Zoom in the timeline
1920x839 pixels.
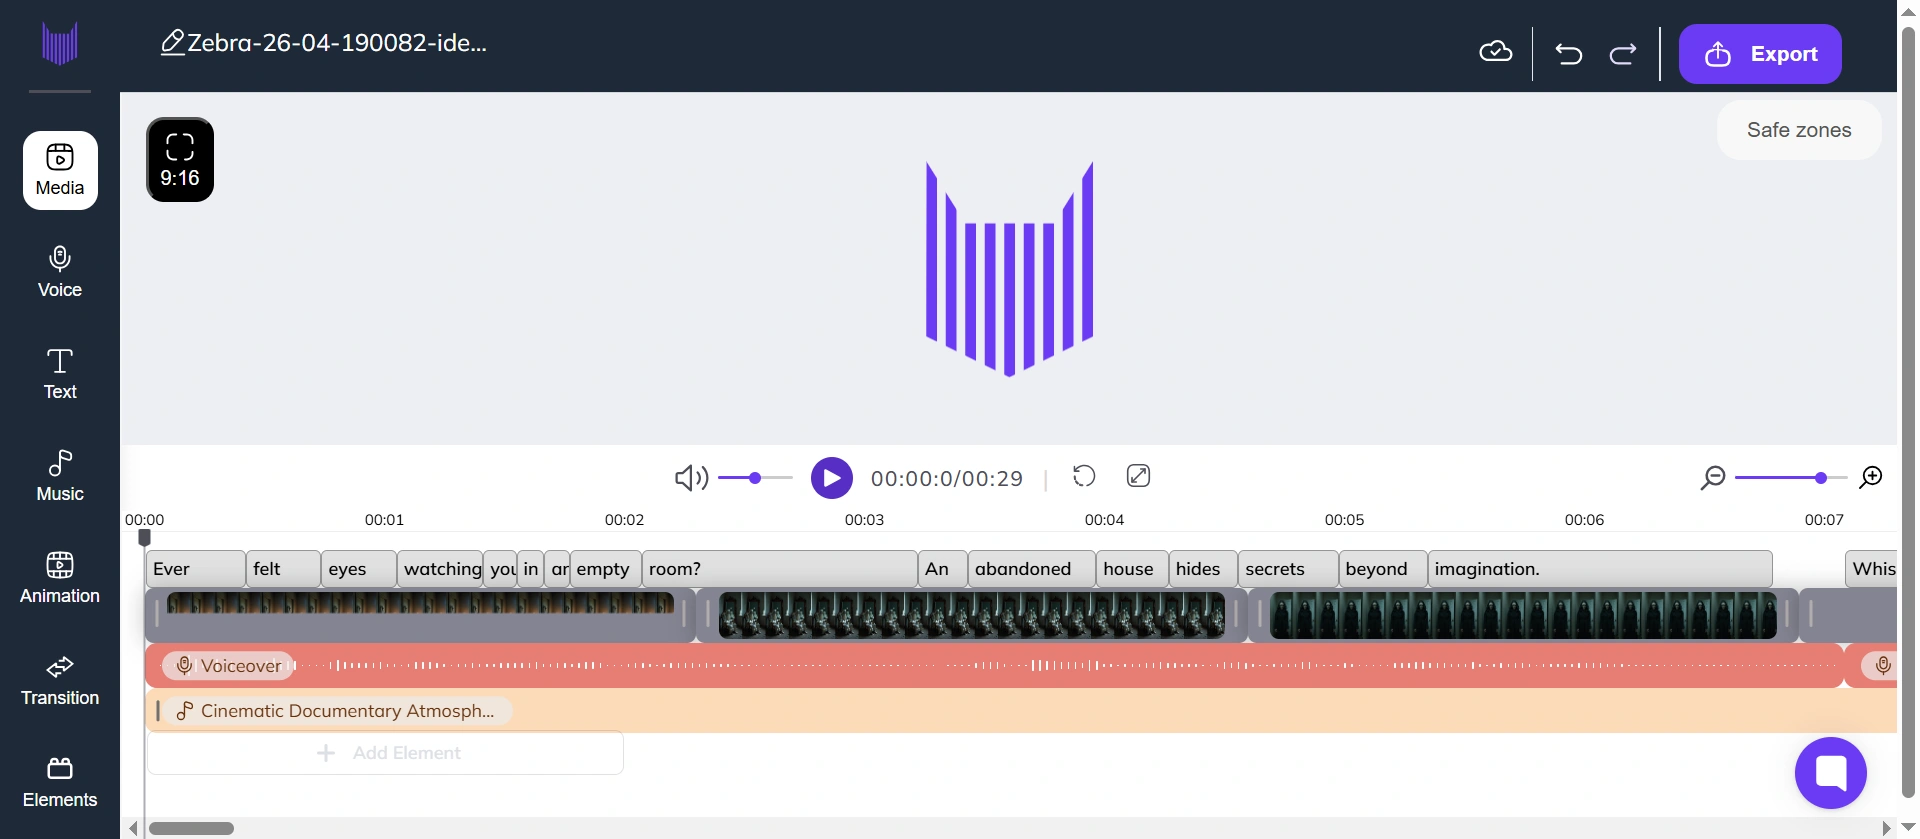1871,478
